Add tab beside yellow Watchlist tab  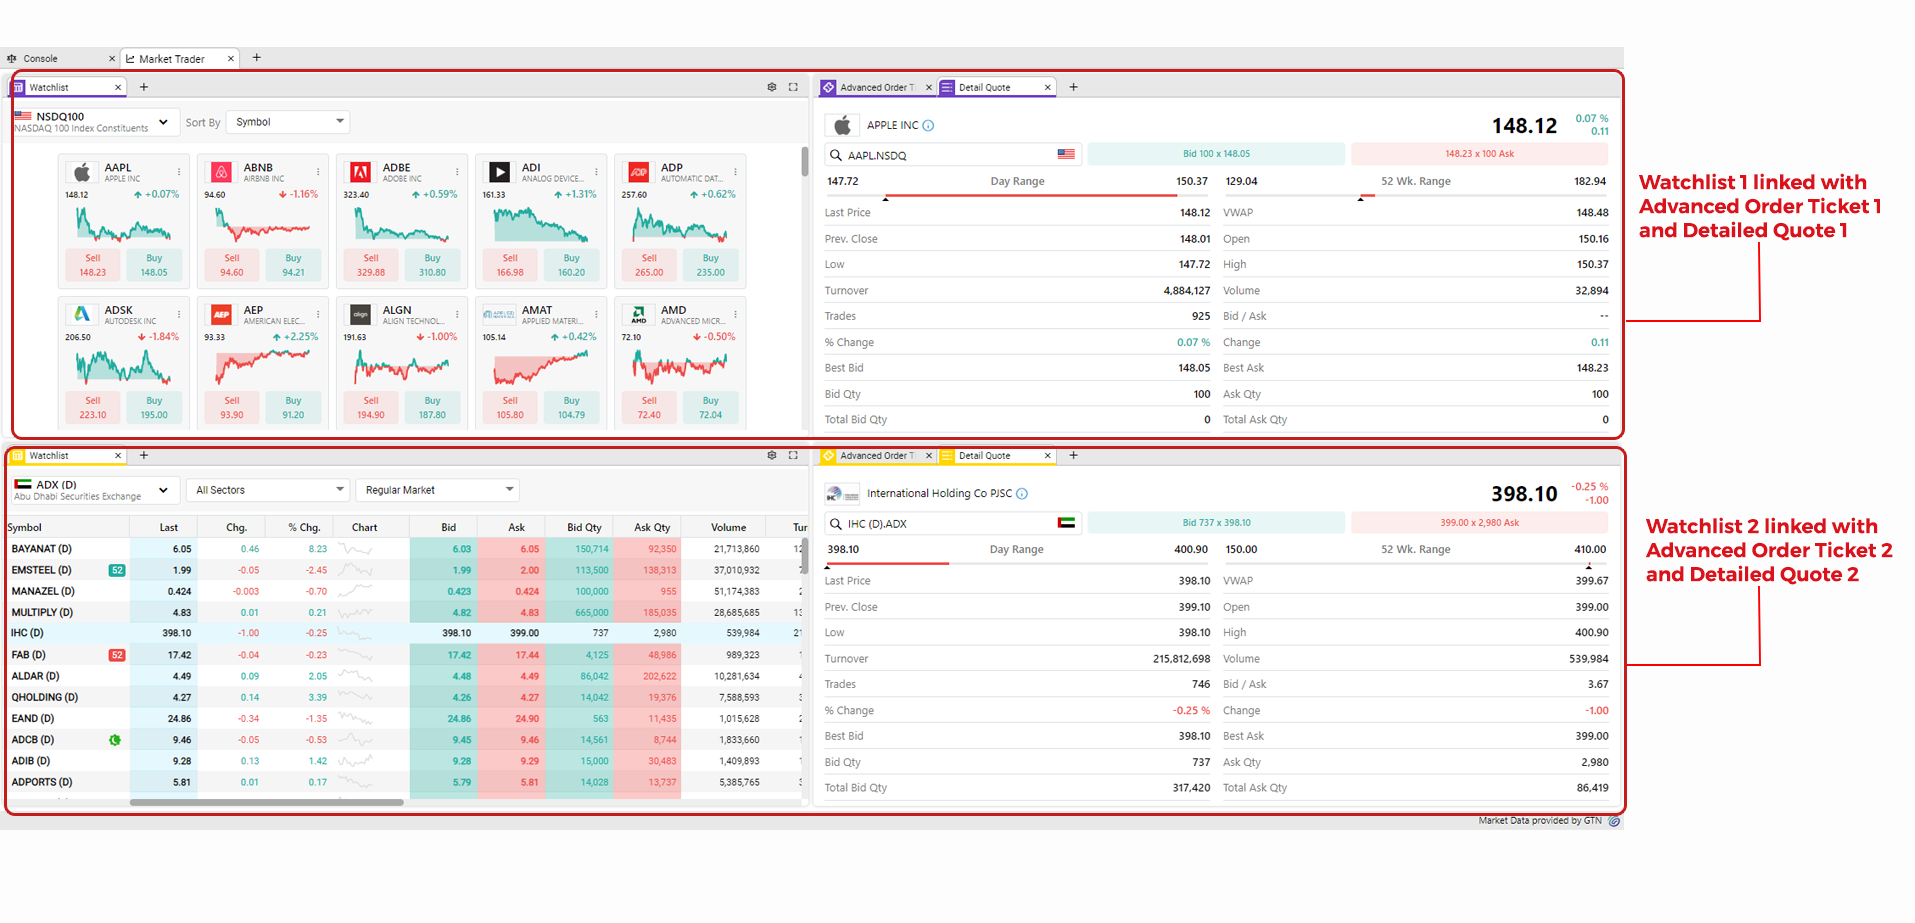[x=144, y=455]
